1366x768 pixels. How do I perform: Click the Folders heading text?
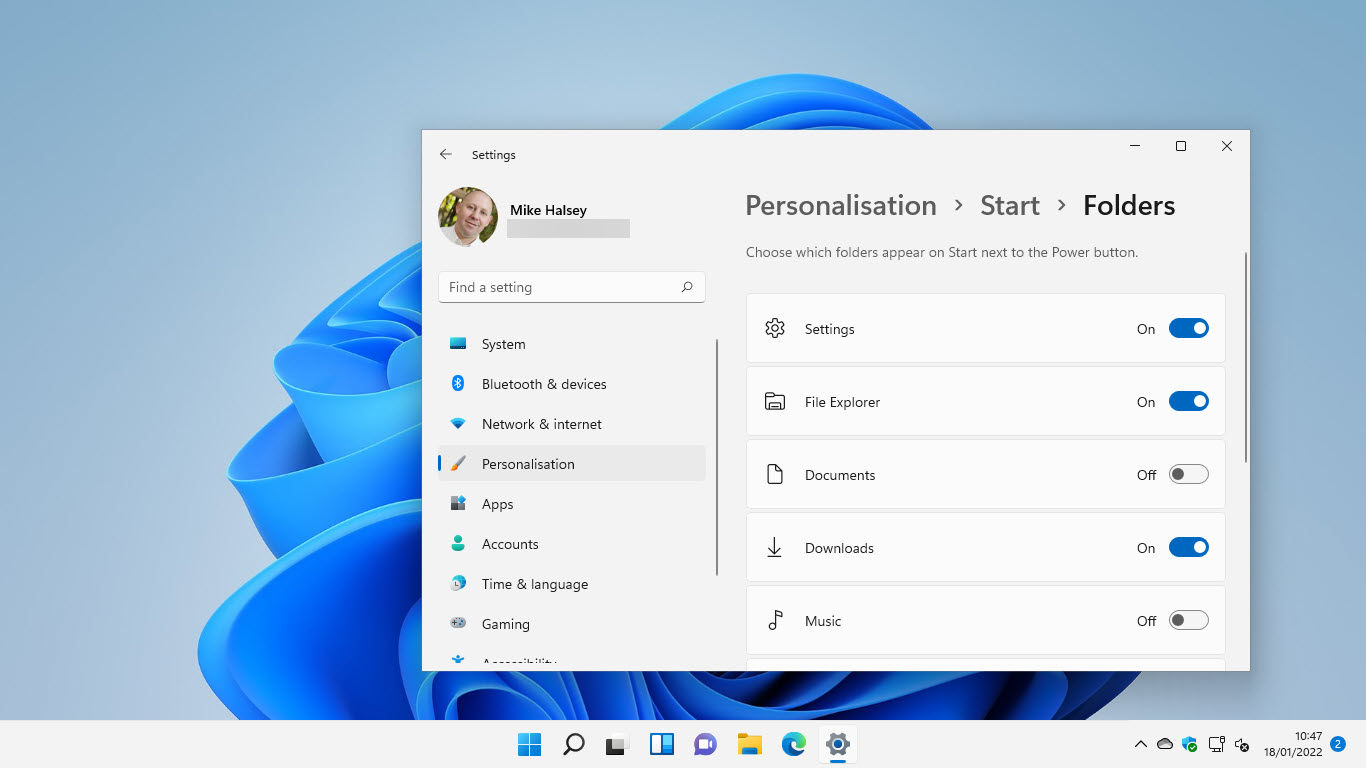click(x=1129, y=206)
